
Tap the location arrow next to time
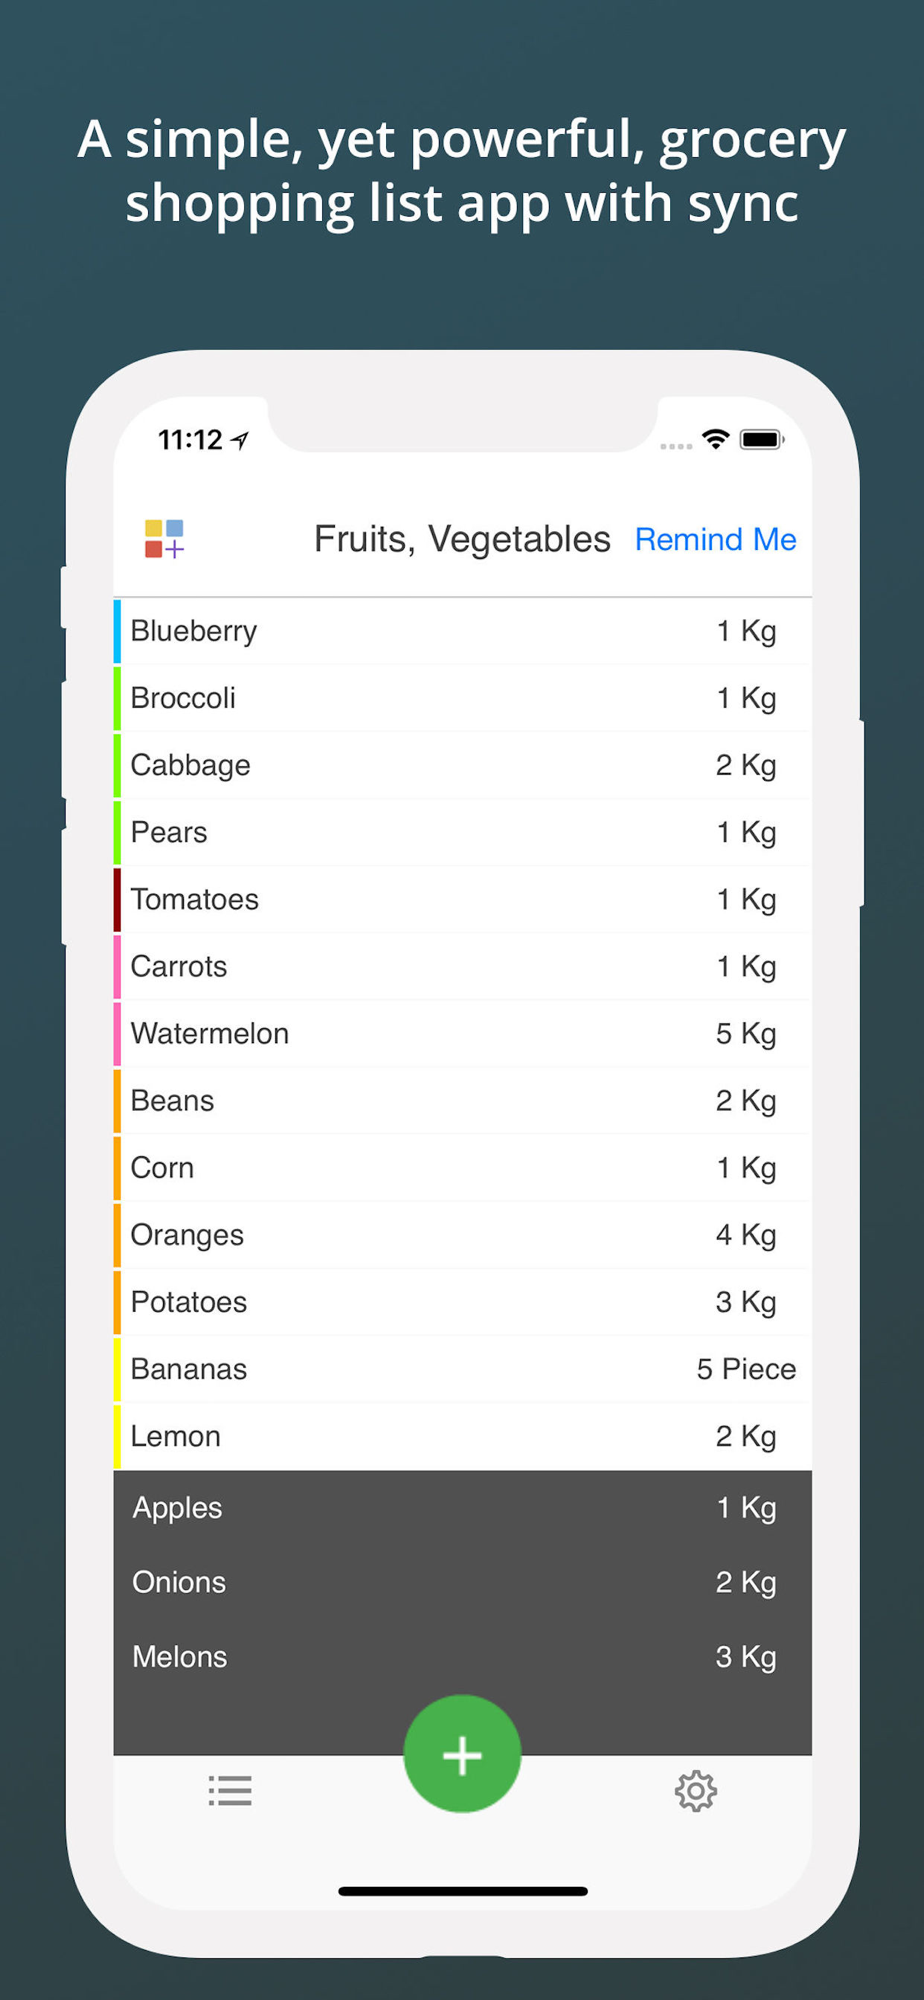[240, 440]
